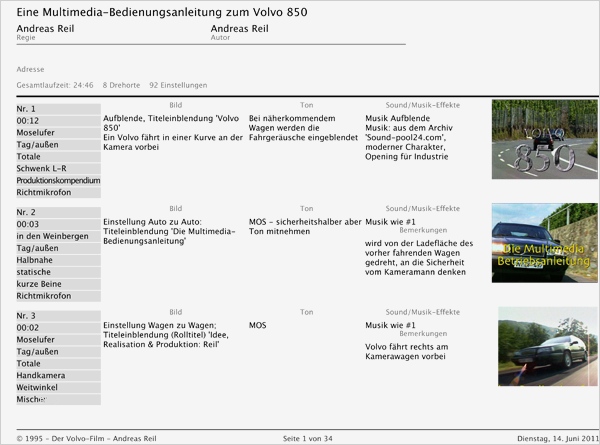This screenshot has height=445, width=600.
Task: Select 'Handkamera' field
Action: coord(58,375)
